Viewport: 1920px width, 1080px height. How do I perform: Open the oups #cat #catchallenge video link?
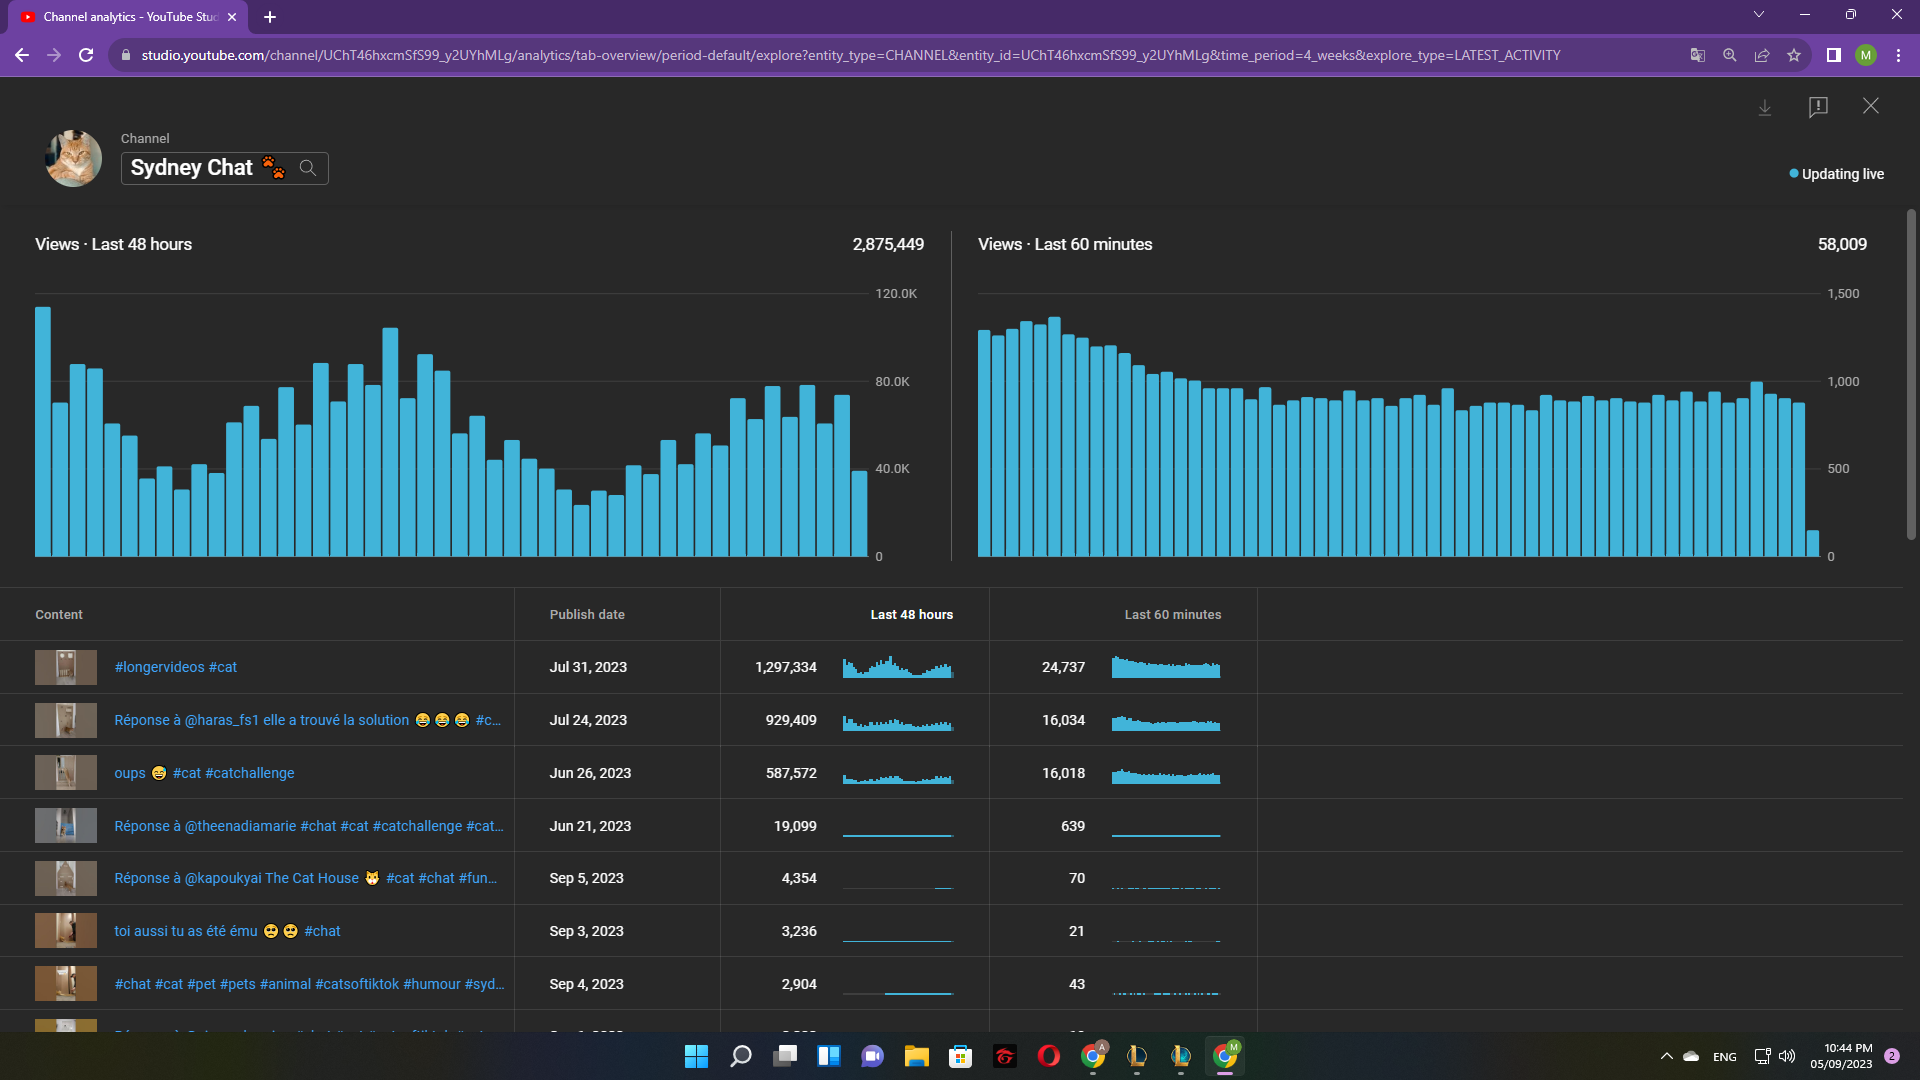point(204,773)
